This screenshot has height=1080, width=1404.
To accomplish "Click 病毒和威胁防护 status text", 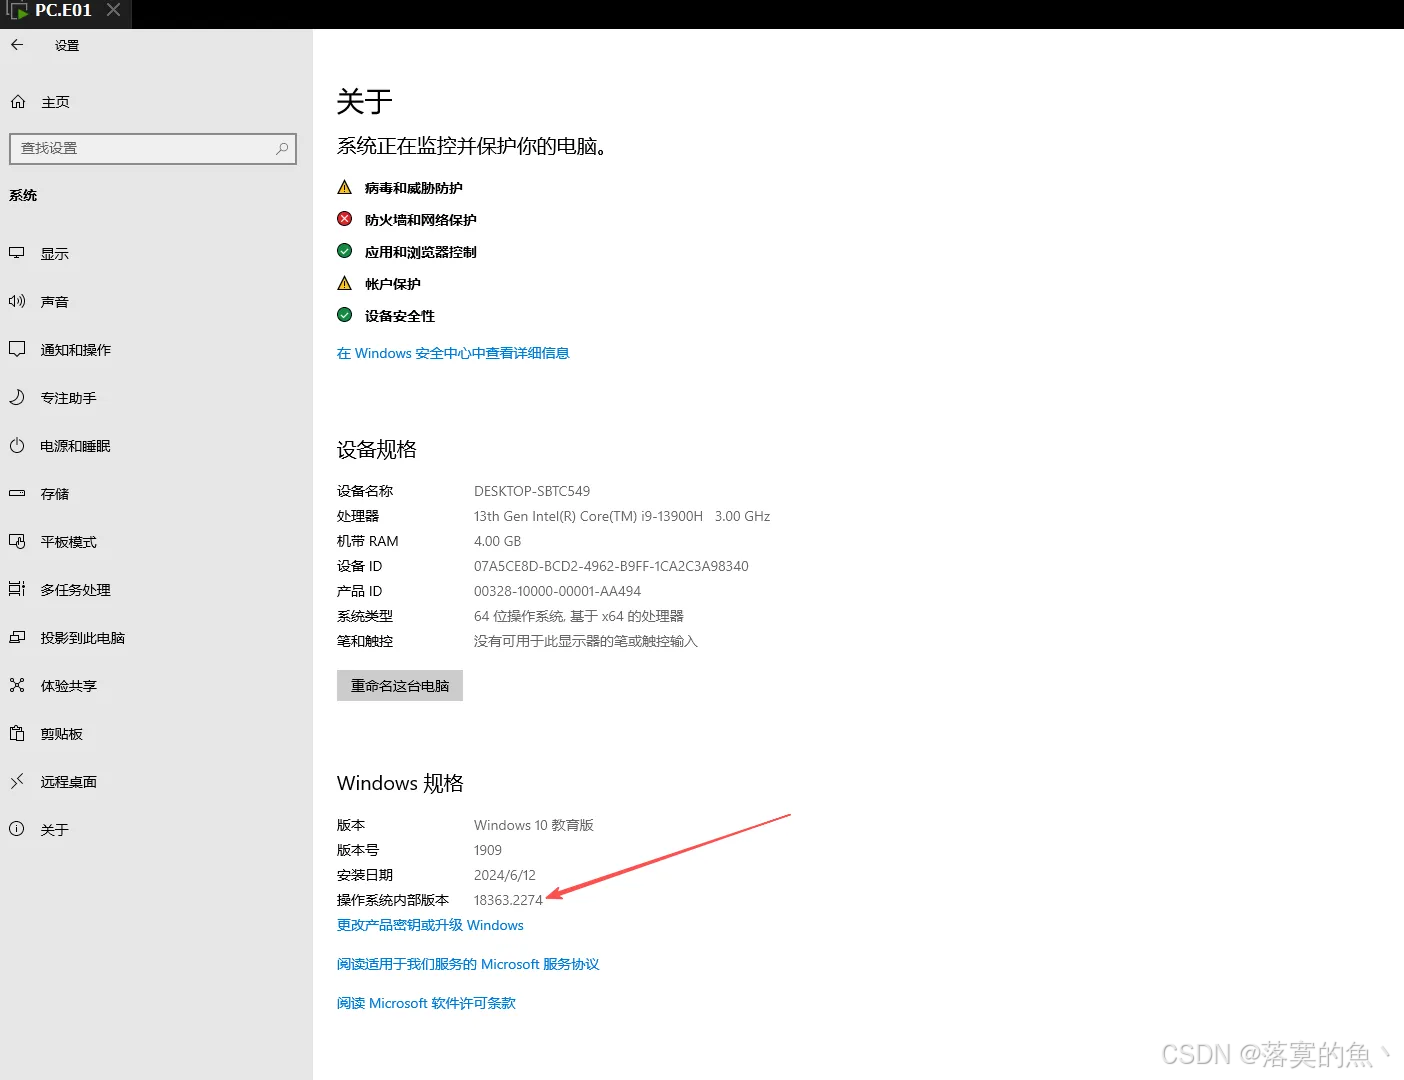I will point(413,188).
